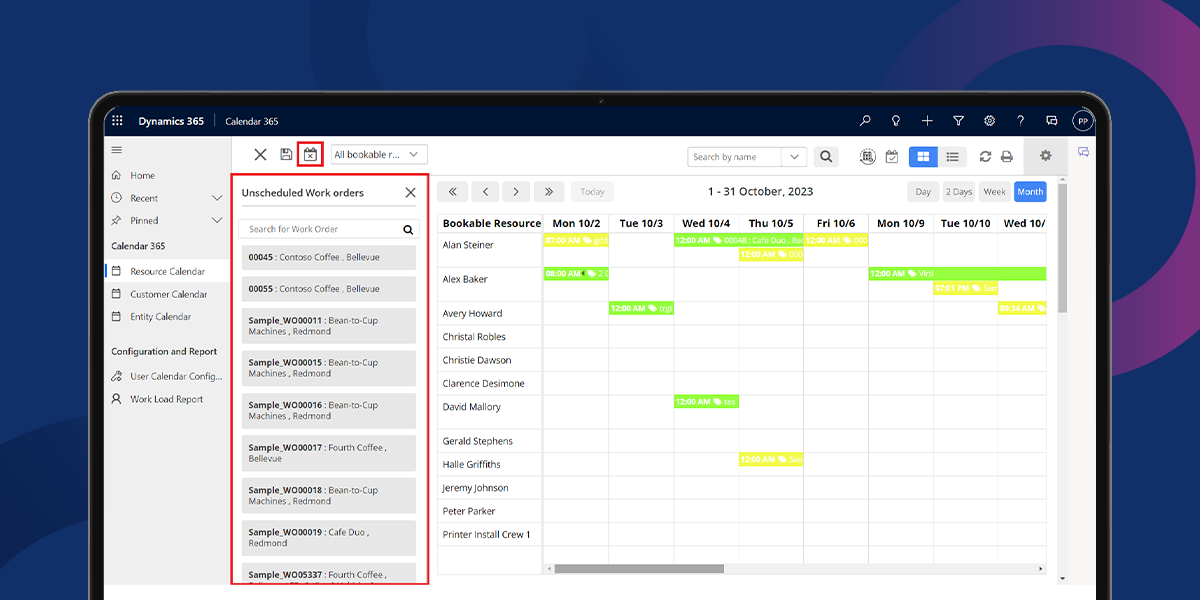Select work order 00045 Contoso Coffee

point(329,257)
